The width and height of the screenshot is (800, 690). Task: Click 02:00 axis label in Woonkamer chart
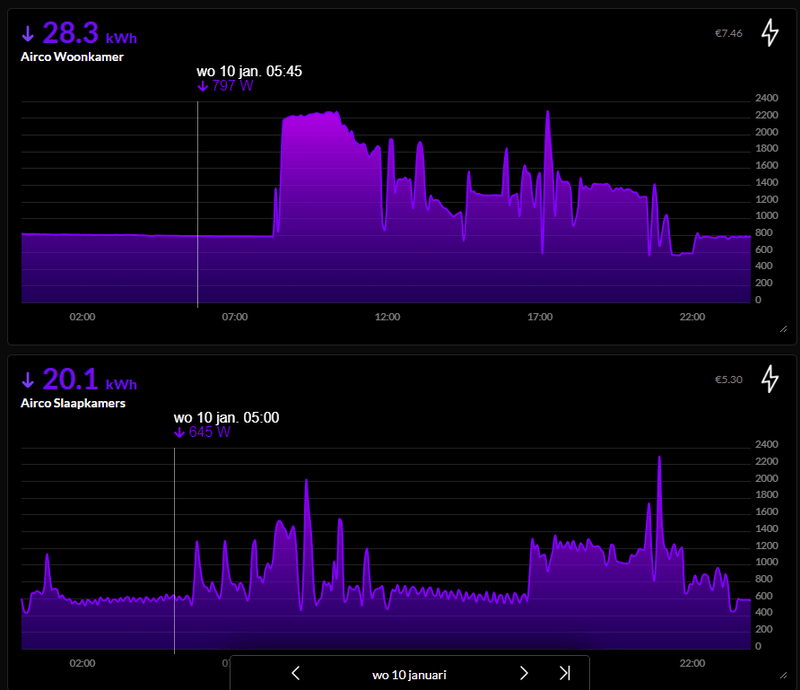pos(82,317)
